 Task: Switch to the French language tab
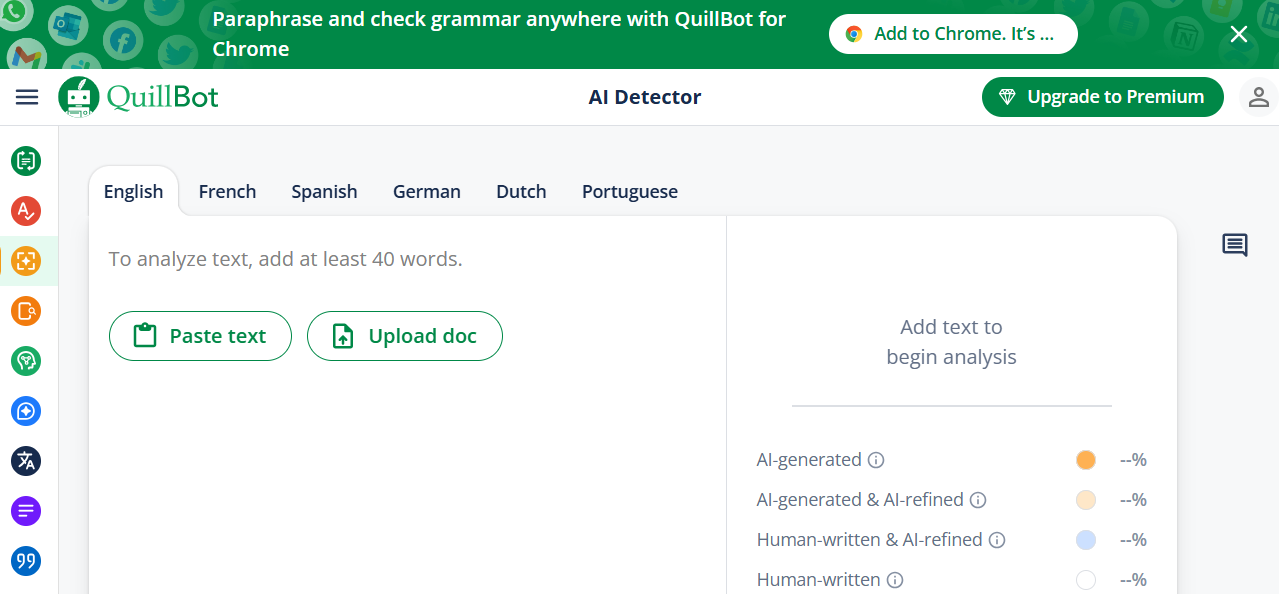pyautogui.click(x=227, y=191)
